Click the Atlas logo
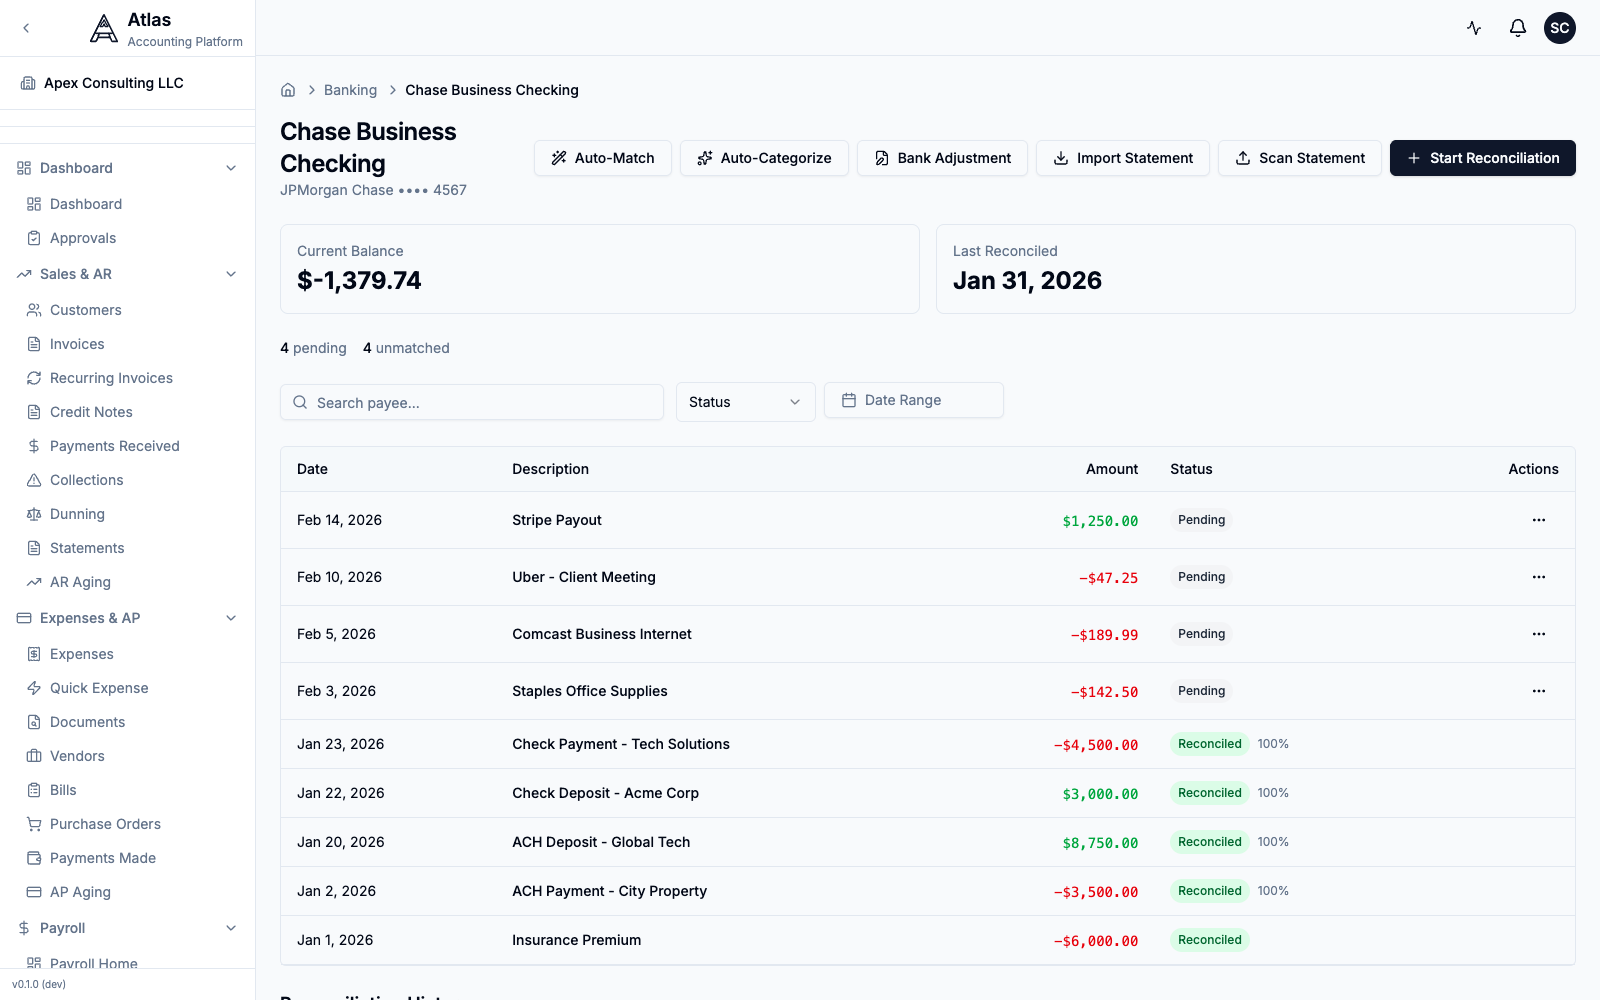 point(104,29)
